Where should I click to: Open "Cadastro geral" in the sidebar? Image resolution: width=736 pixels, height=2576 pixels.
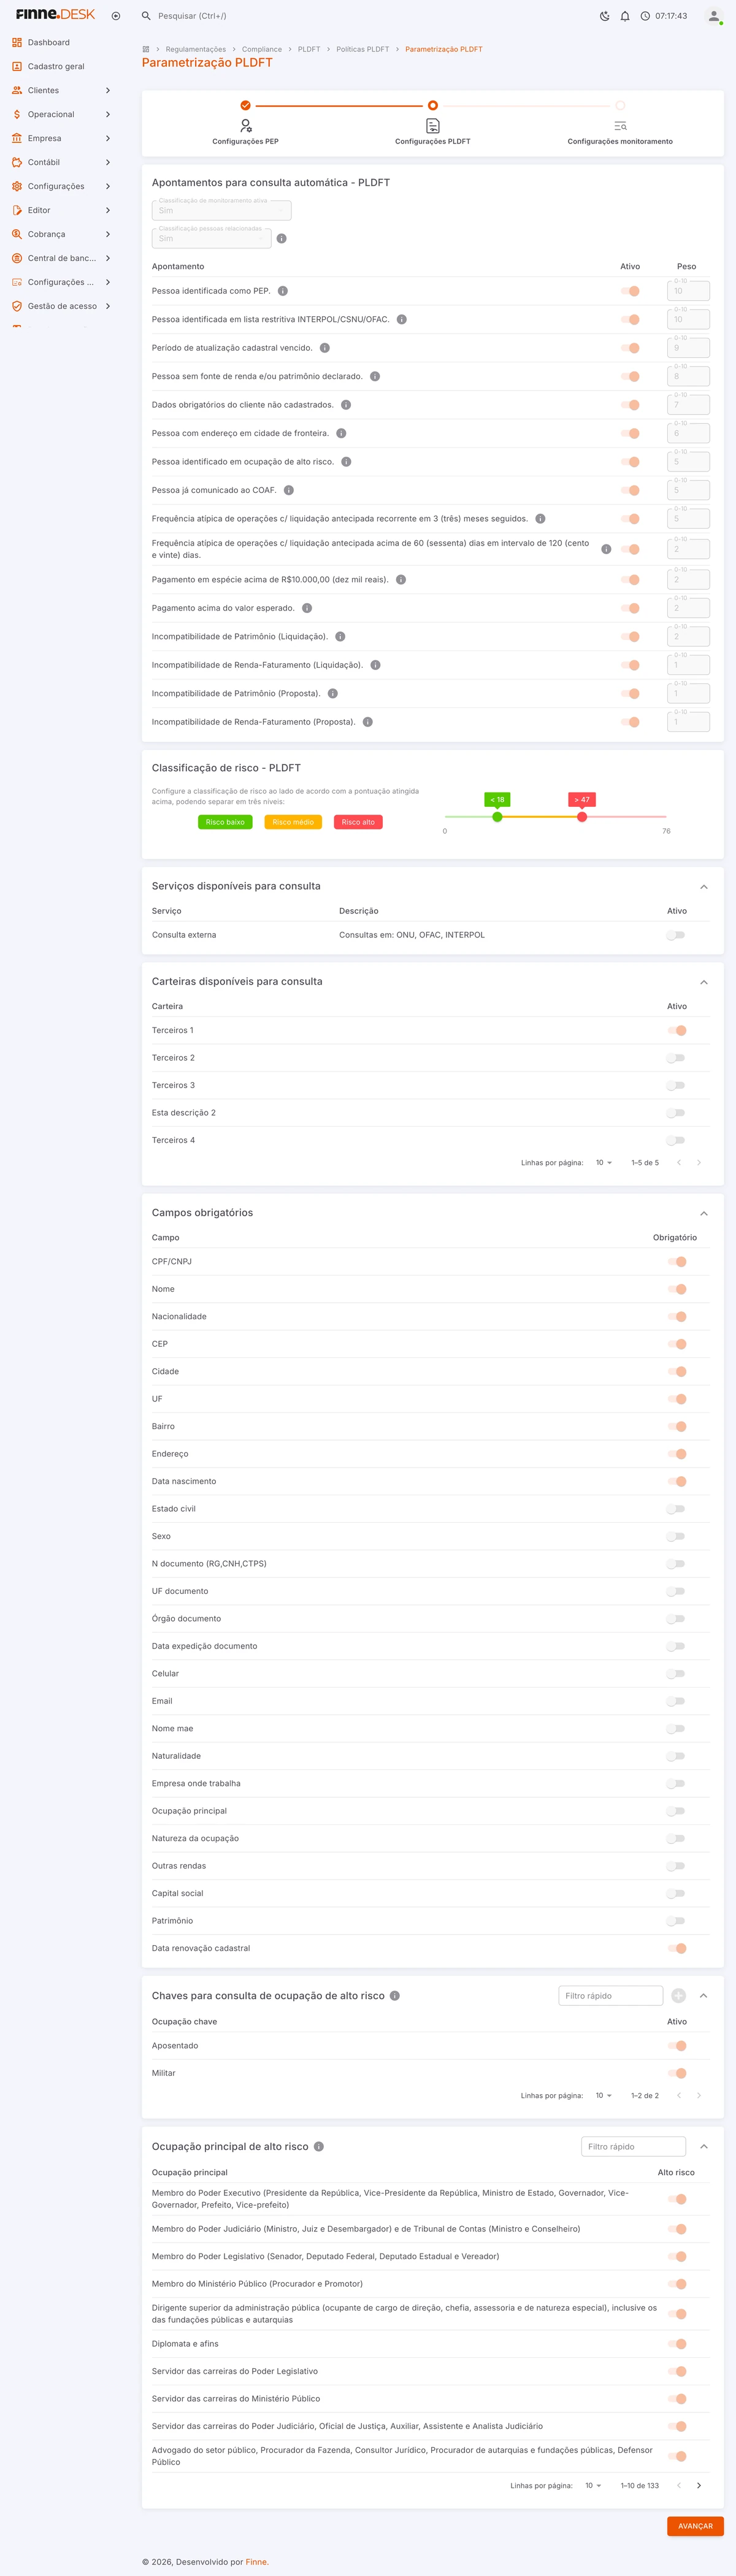point(62,66)
